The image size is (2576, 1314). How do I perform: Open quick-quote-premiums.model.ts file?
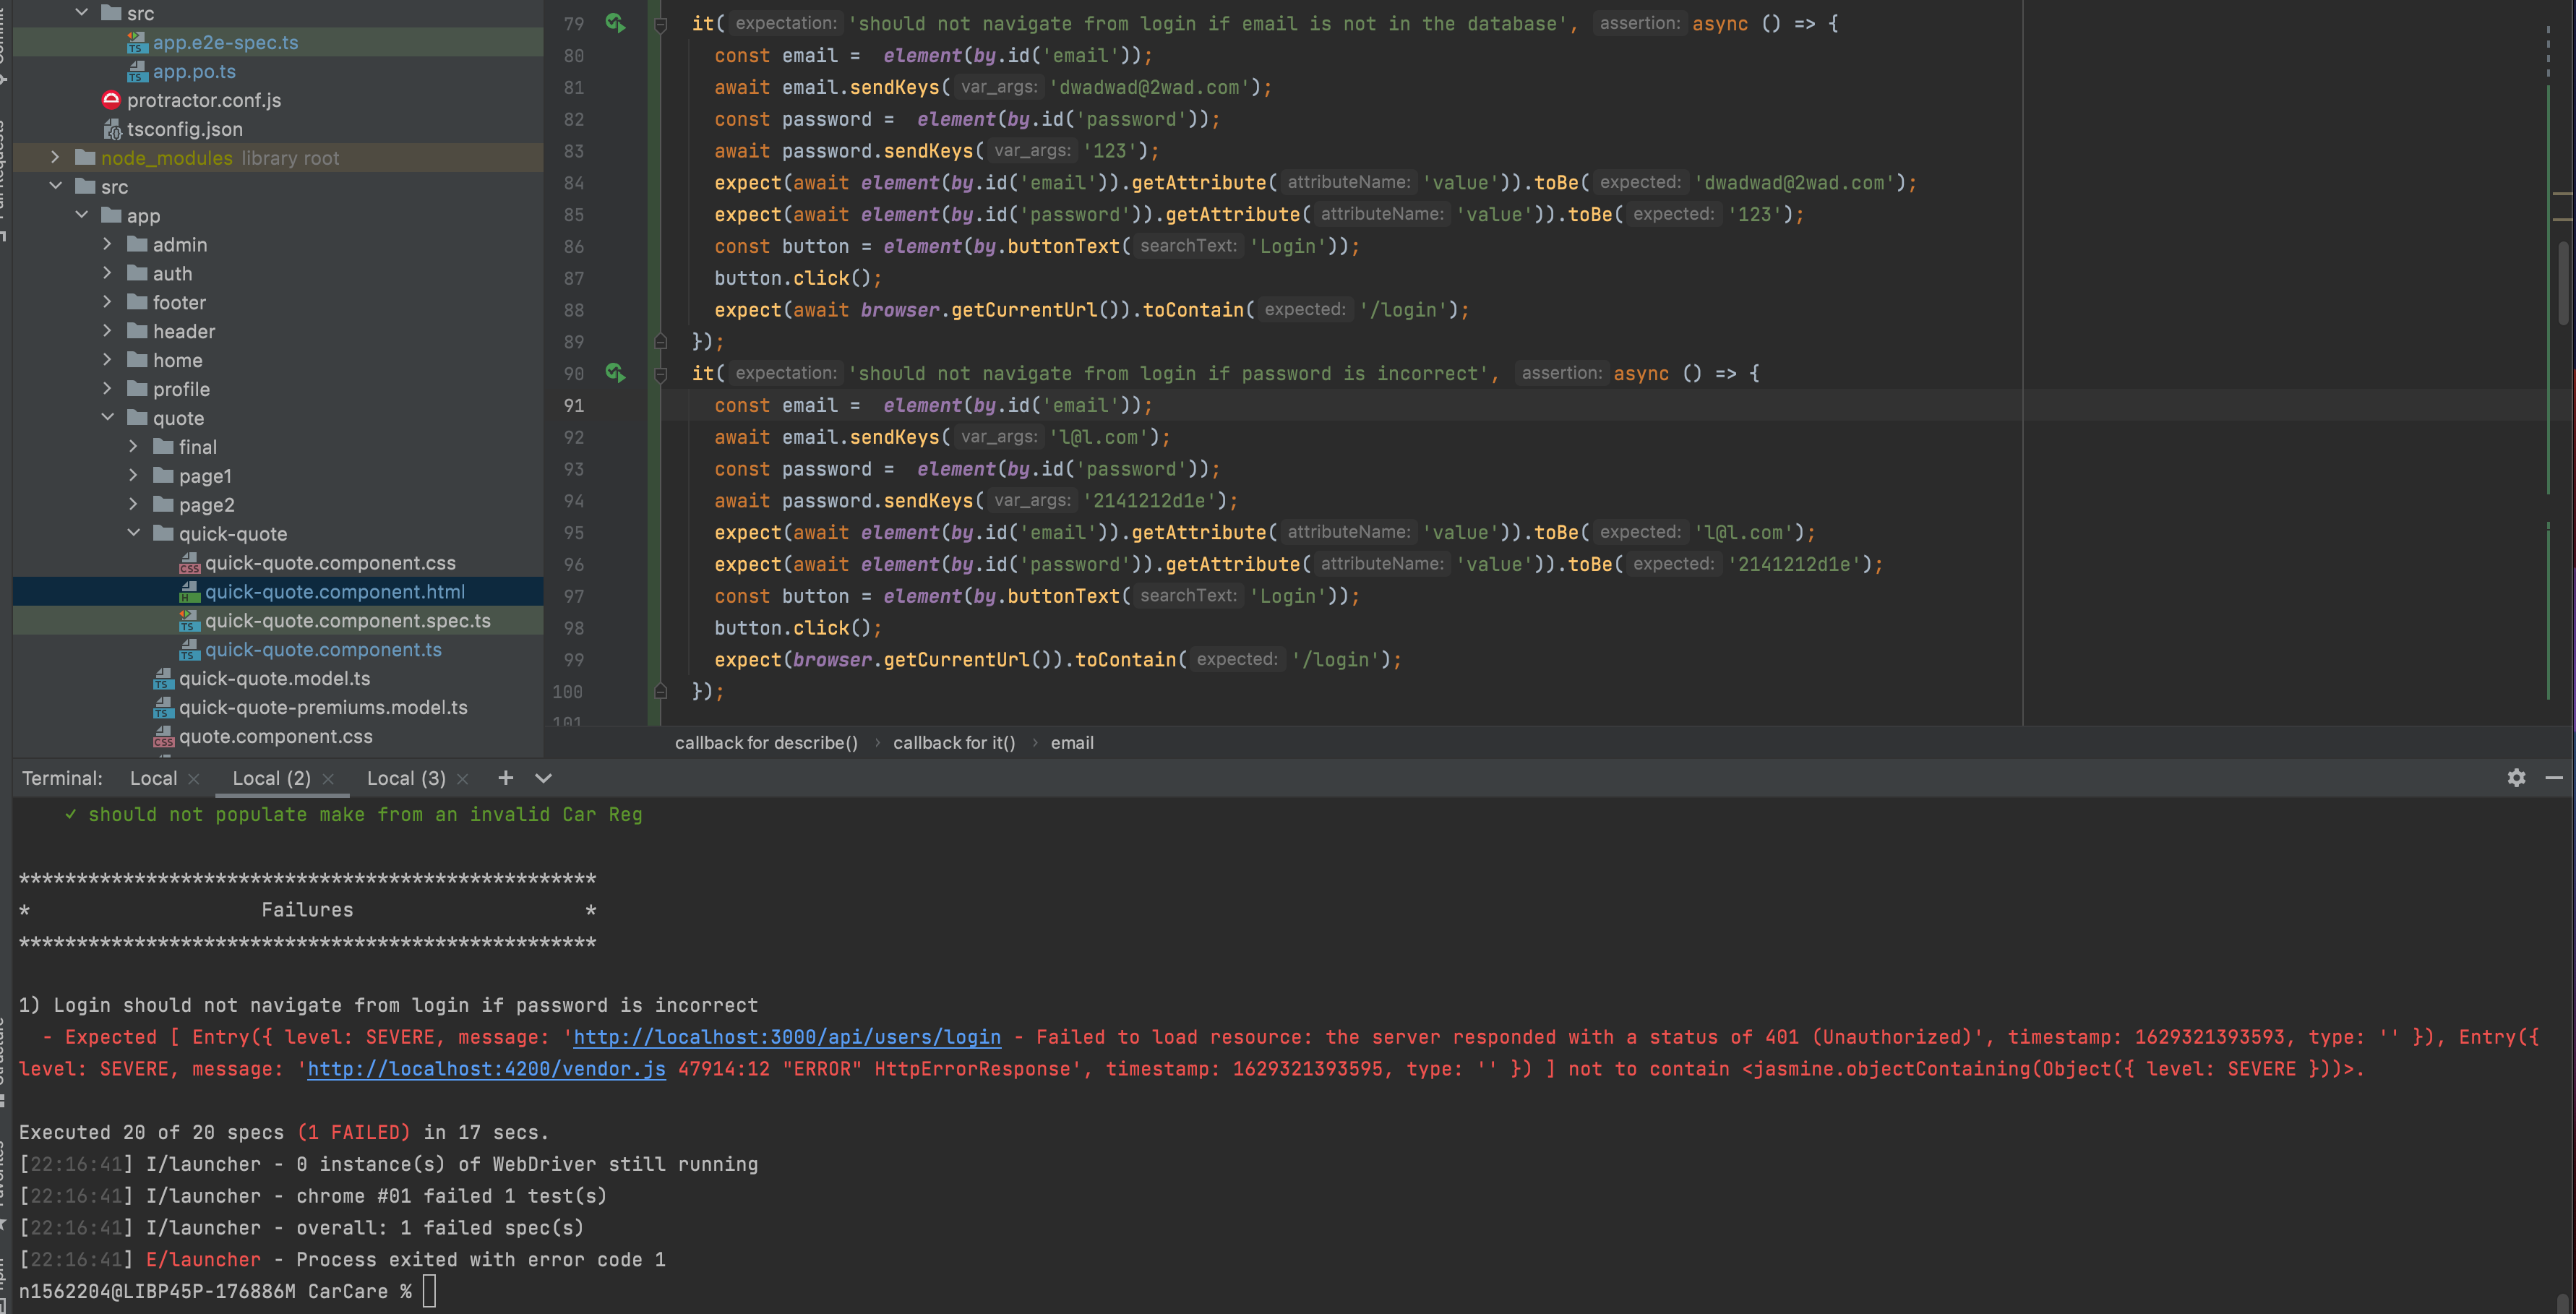coord(323,708)
